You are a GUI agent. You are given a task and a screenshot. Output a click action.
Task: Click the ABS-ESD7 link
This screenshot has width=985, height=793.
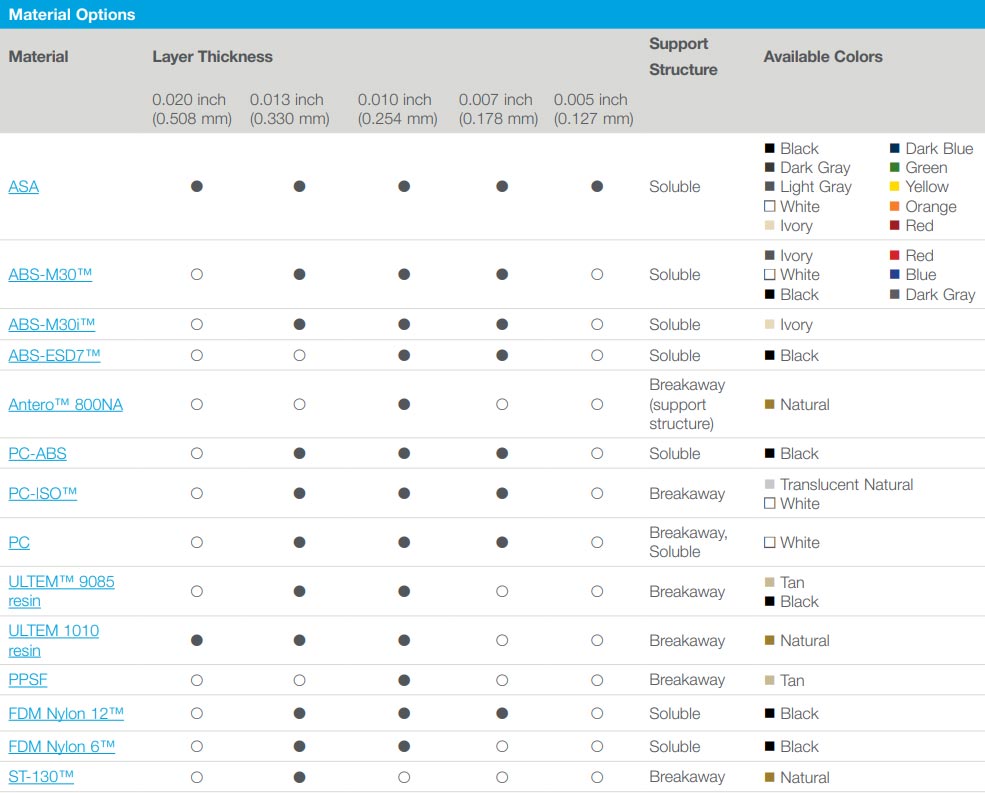54,356
